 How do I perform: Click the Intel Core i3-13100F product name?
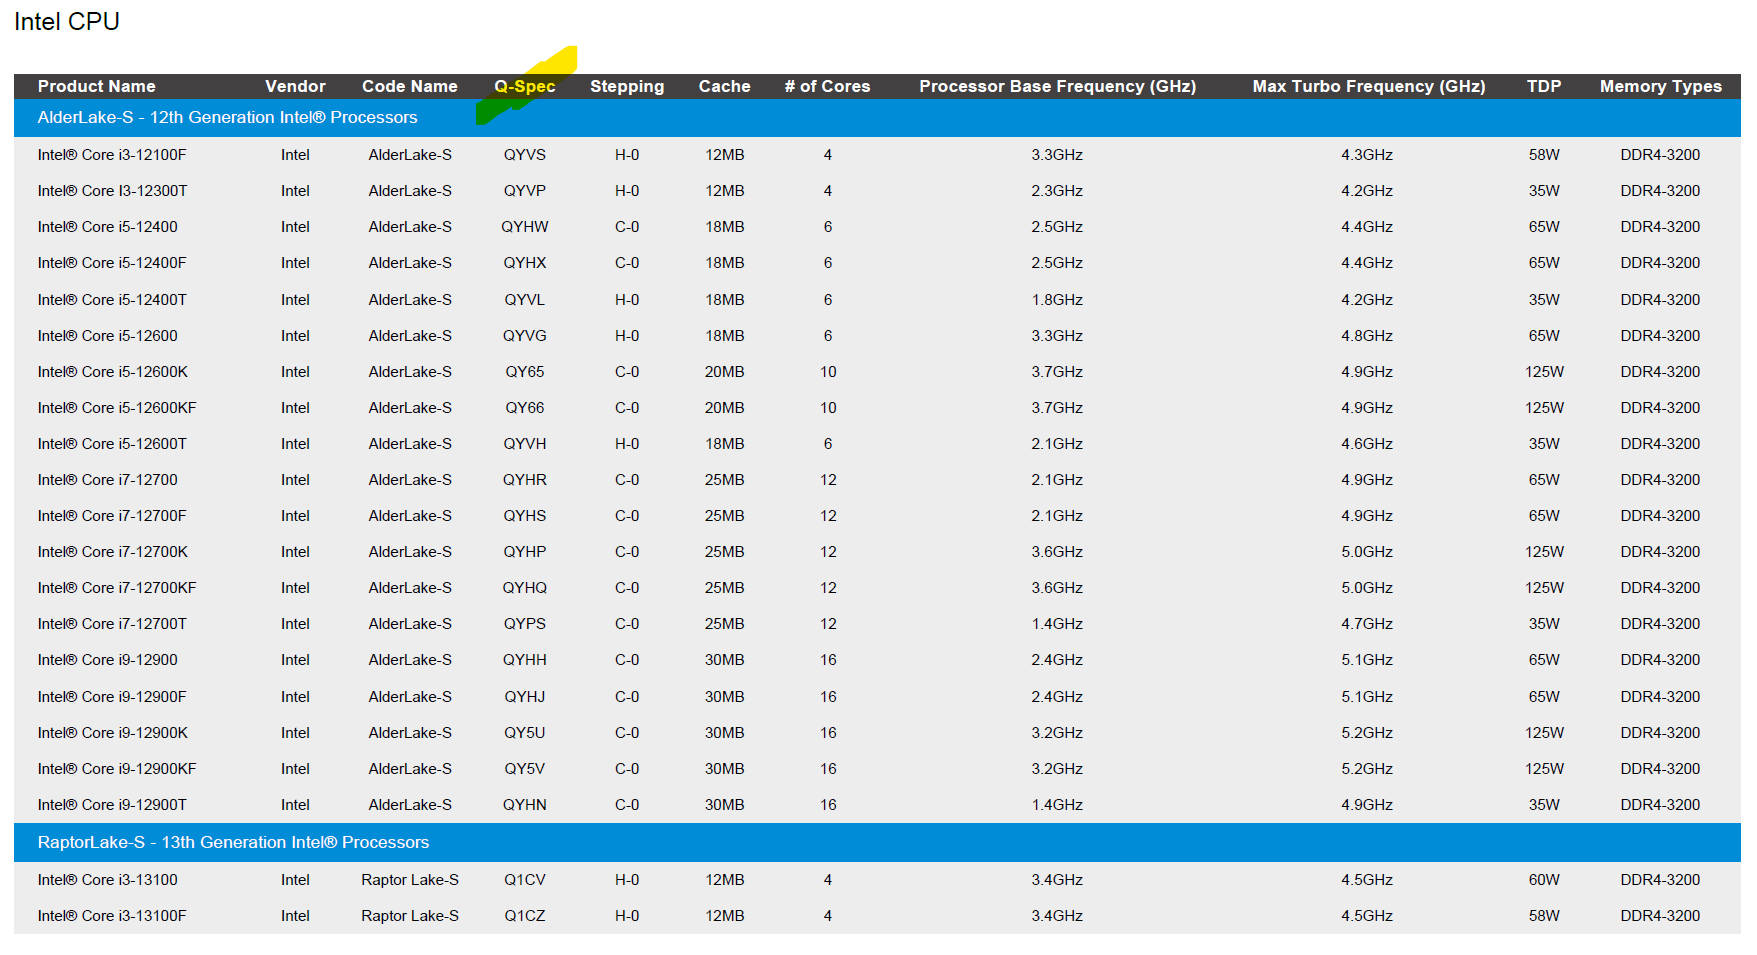pos(112,916)
